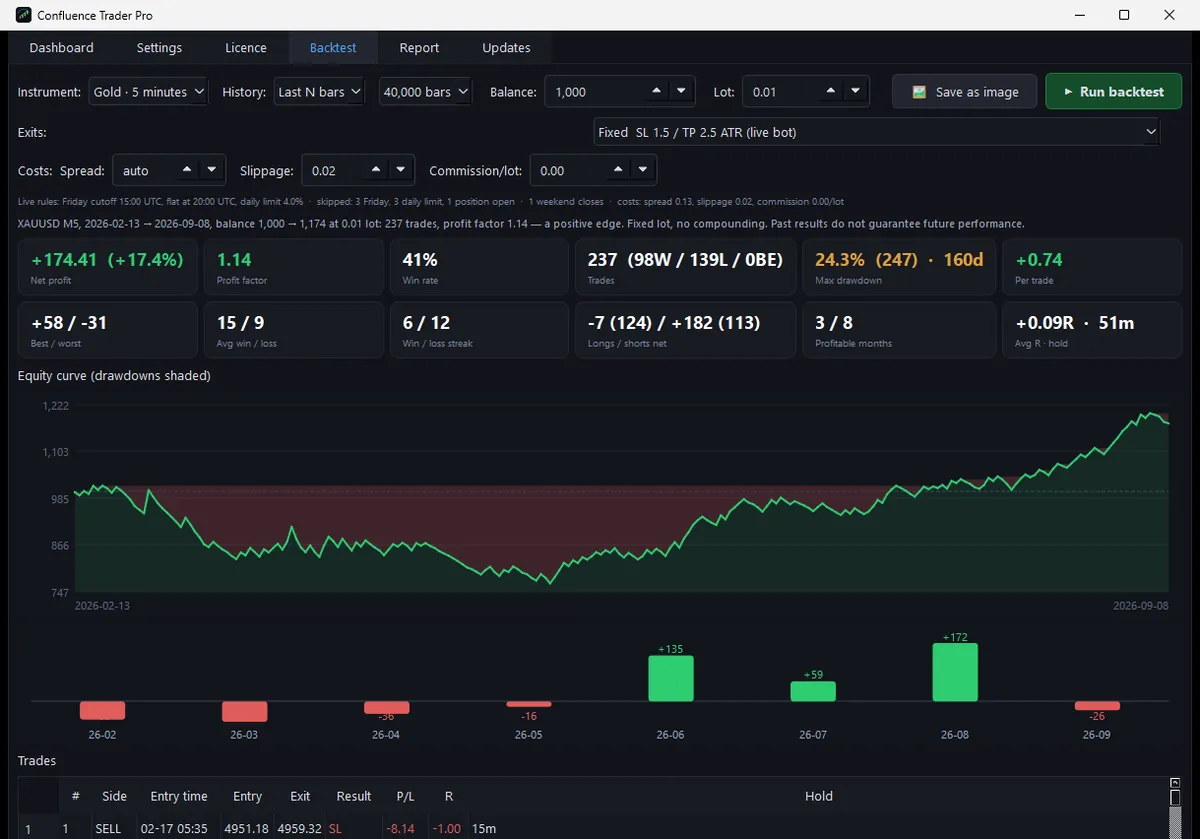Click the Net profit card +174.41
The height and width of the screenshot is (839, 1200).
(x=107, y=266)
